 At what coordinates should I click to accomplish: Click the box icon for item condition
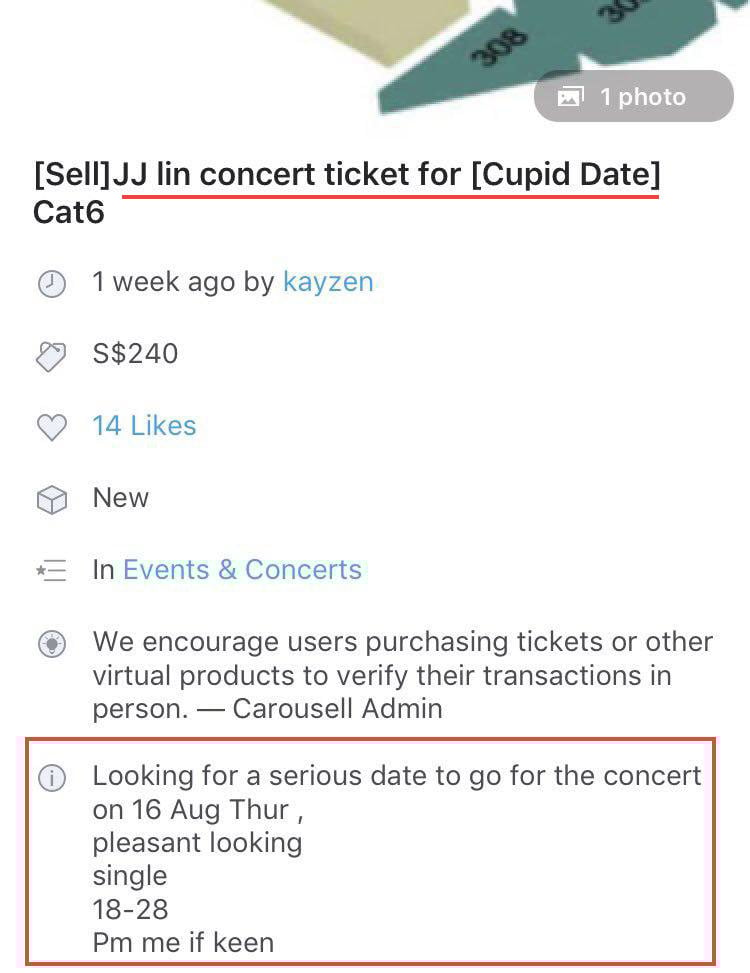pyautogui.click(x=51, y=499)
